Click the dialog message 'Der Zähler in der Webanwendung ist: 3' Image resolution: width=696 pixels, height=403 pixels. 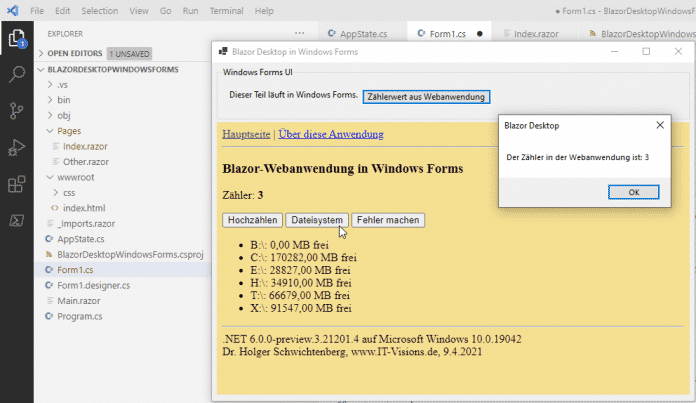tap(577, 157)
